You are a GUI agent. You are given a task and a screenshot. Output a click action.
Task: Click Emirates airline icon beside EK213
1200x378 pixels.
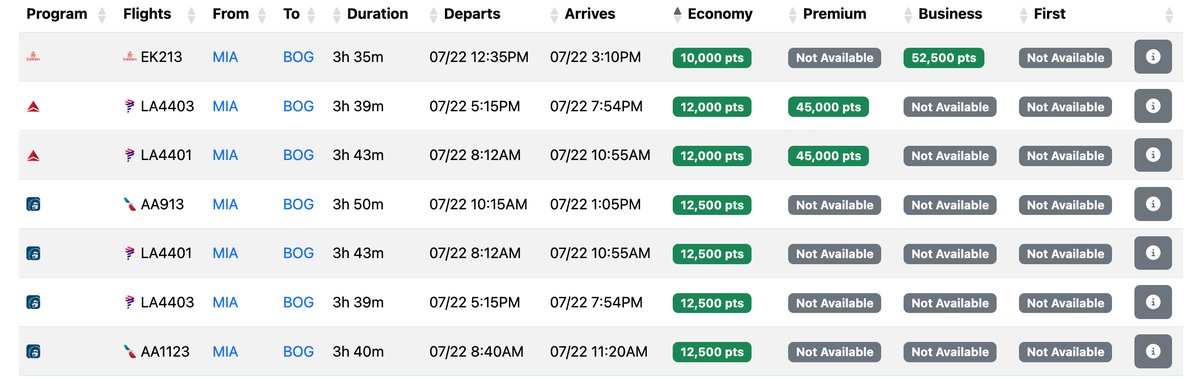tap(129, 58)
